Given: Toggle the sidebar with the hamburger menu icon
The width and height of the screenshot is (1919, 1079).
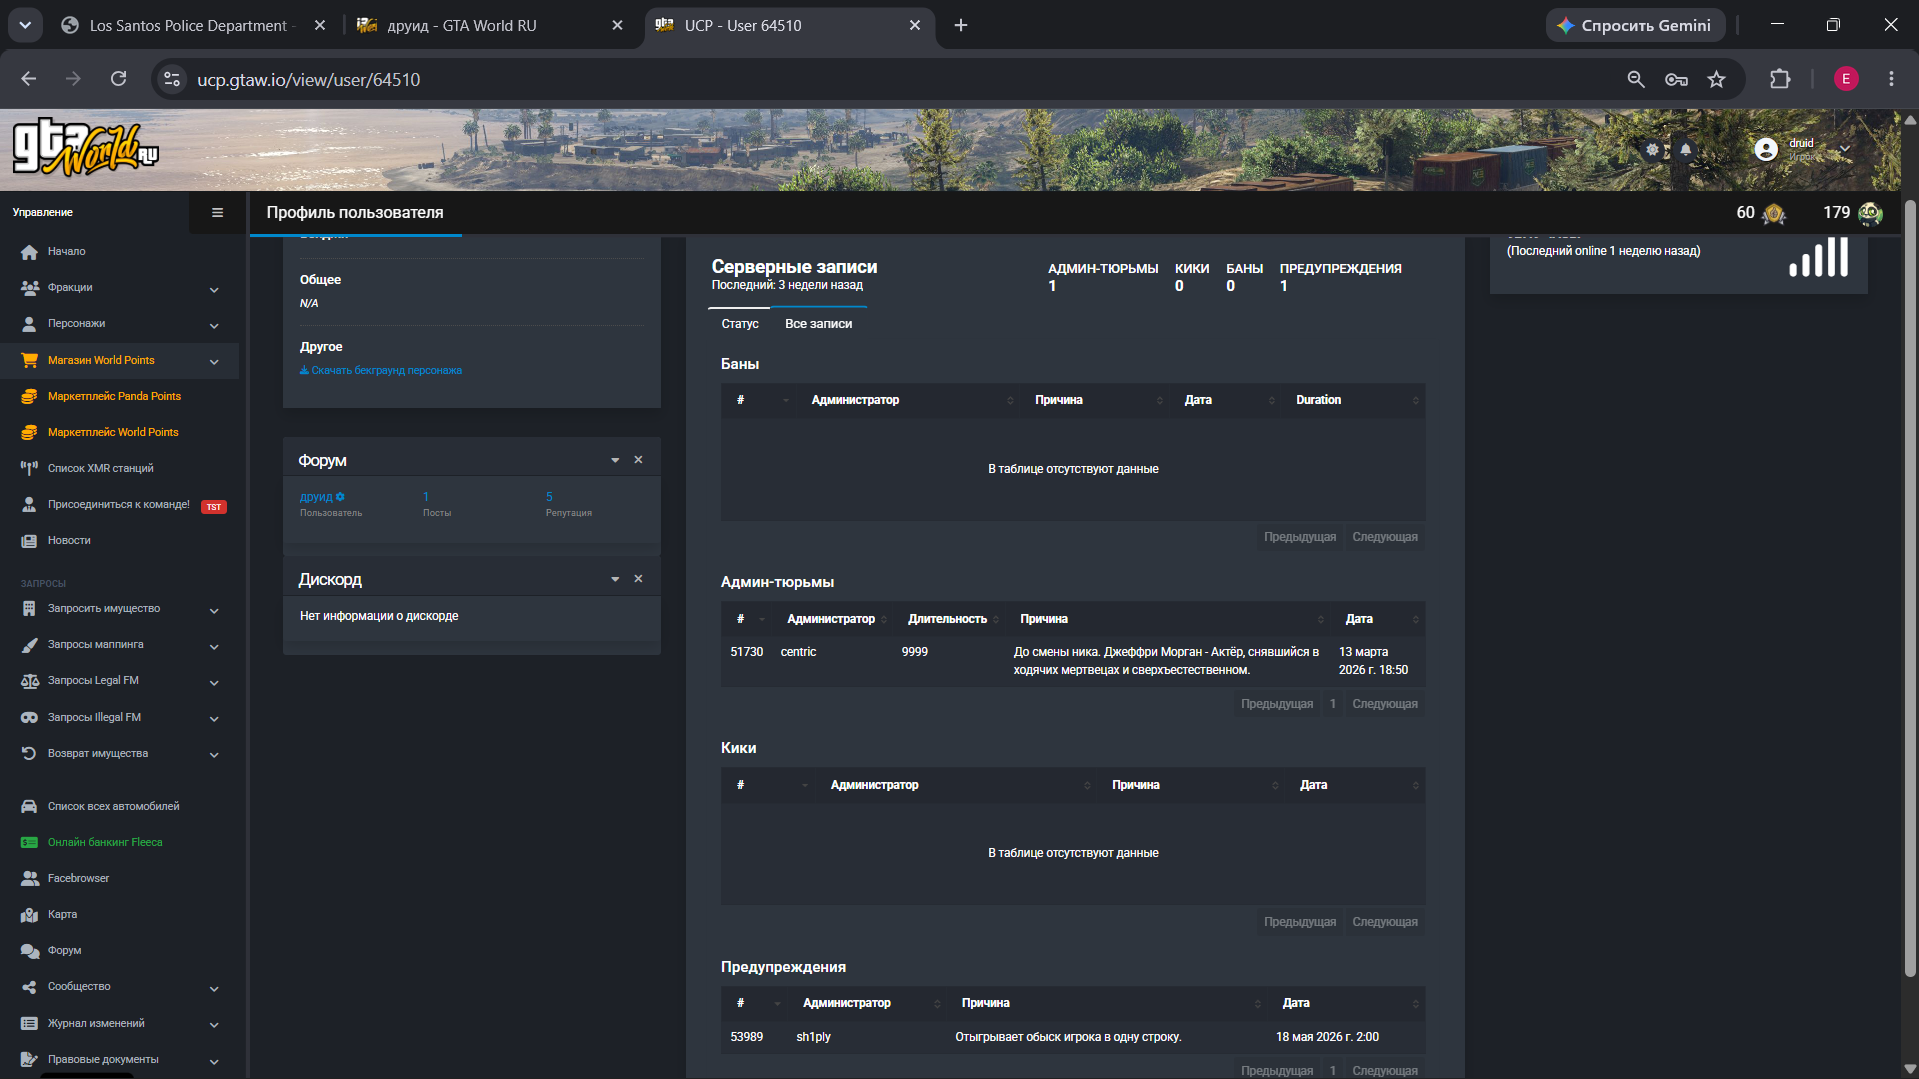Looking at the screenshot, I should (217, 212).
